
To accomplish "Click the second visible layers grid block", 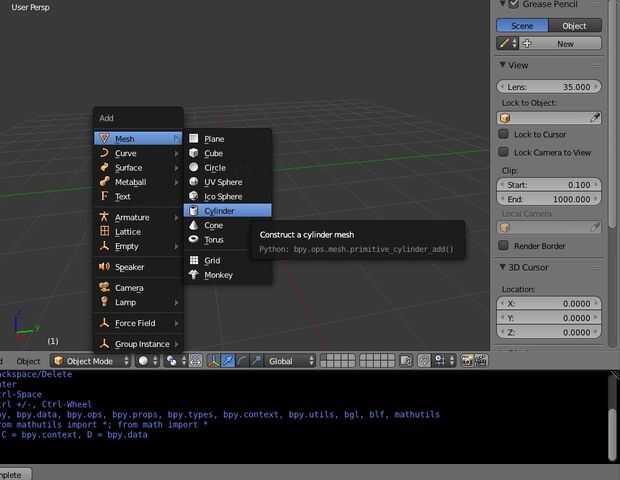I will (x=376, y=361).
